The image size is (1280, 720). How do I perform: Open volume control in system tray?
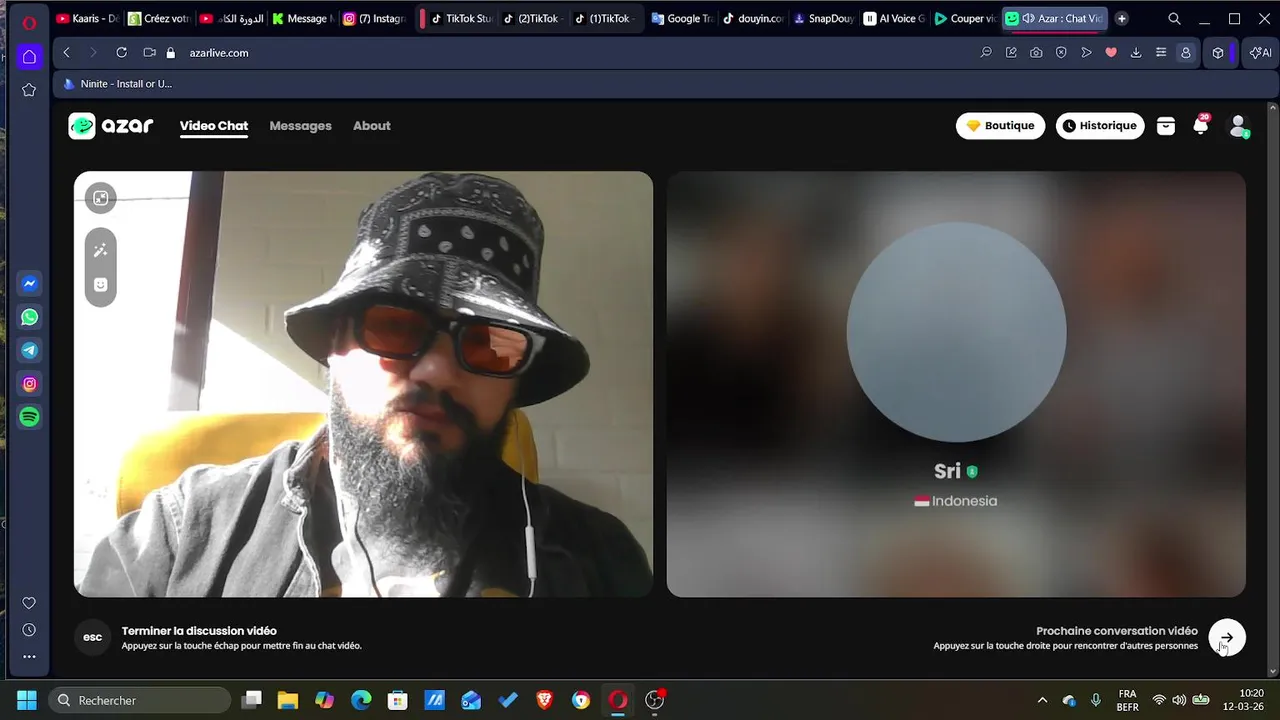[x=1179, y=700]
